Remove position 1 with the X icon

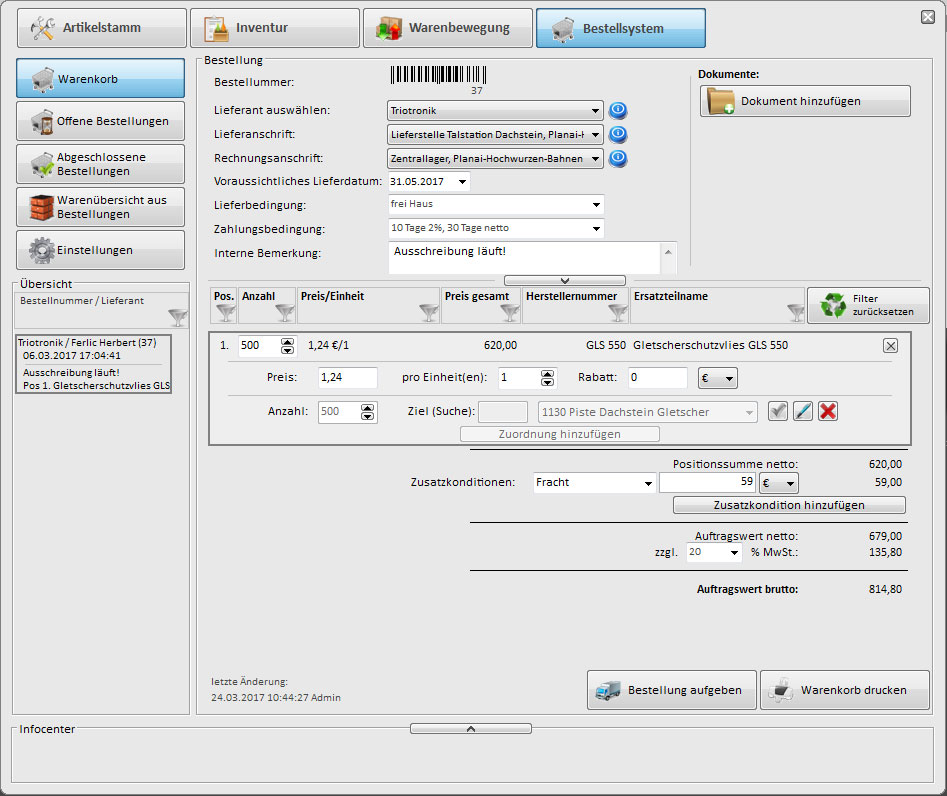tap(891, 345)
